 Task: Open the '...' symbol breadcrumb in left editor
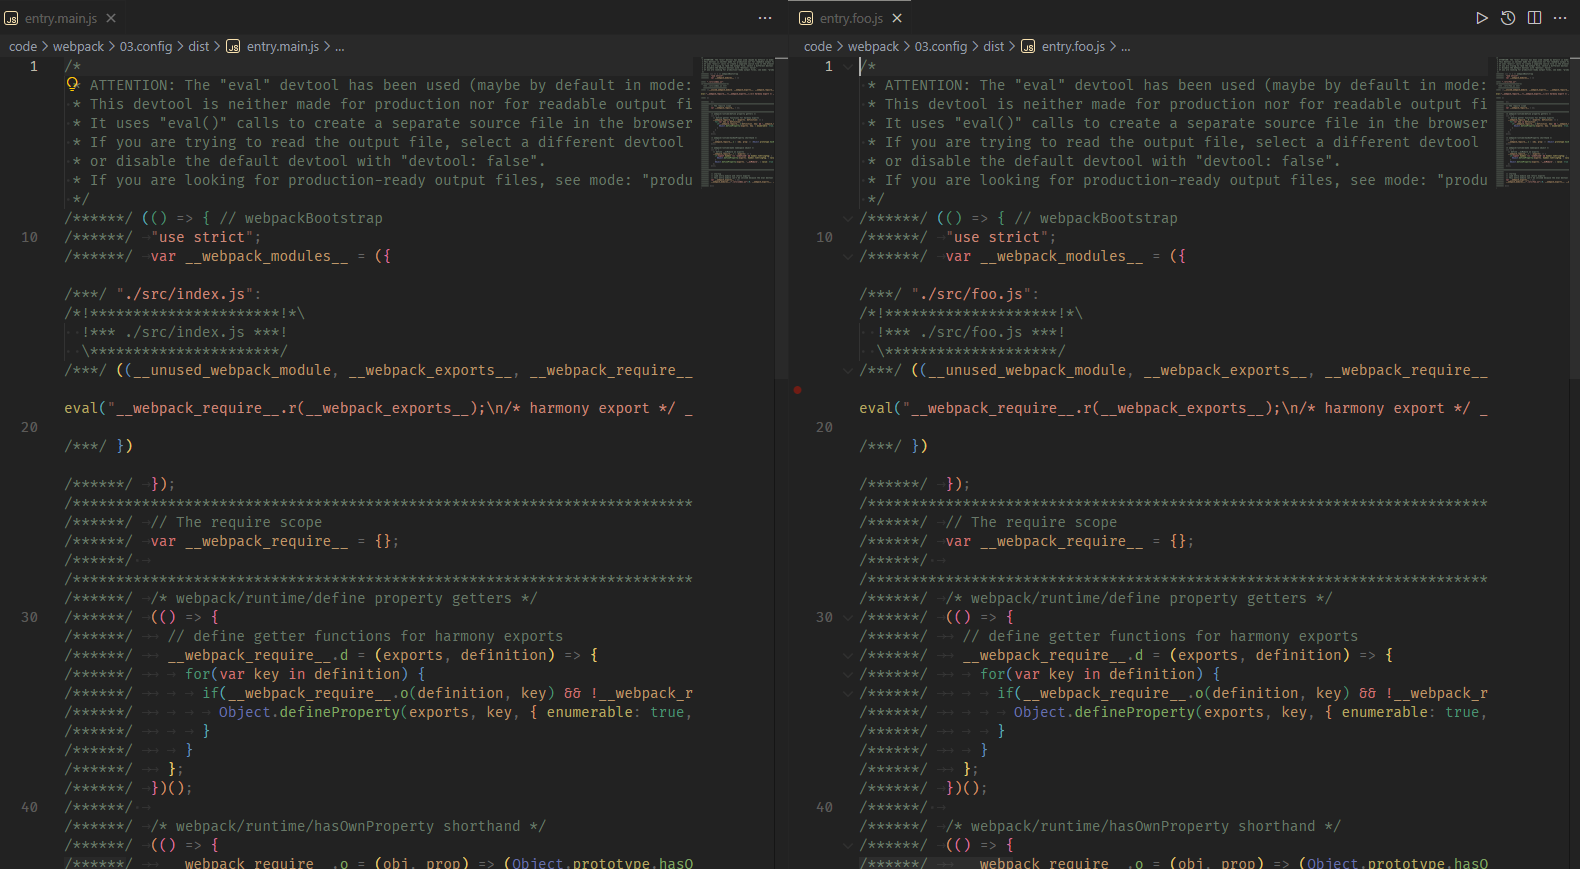pos(340,47)
